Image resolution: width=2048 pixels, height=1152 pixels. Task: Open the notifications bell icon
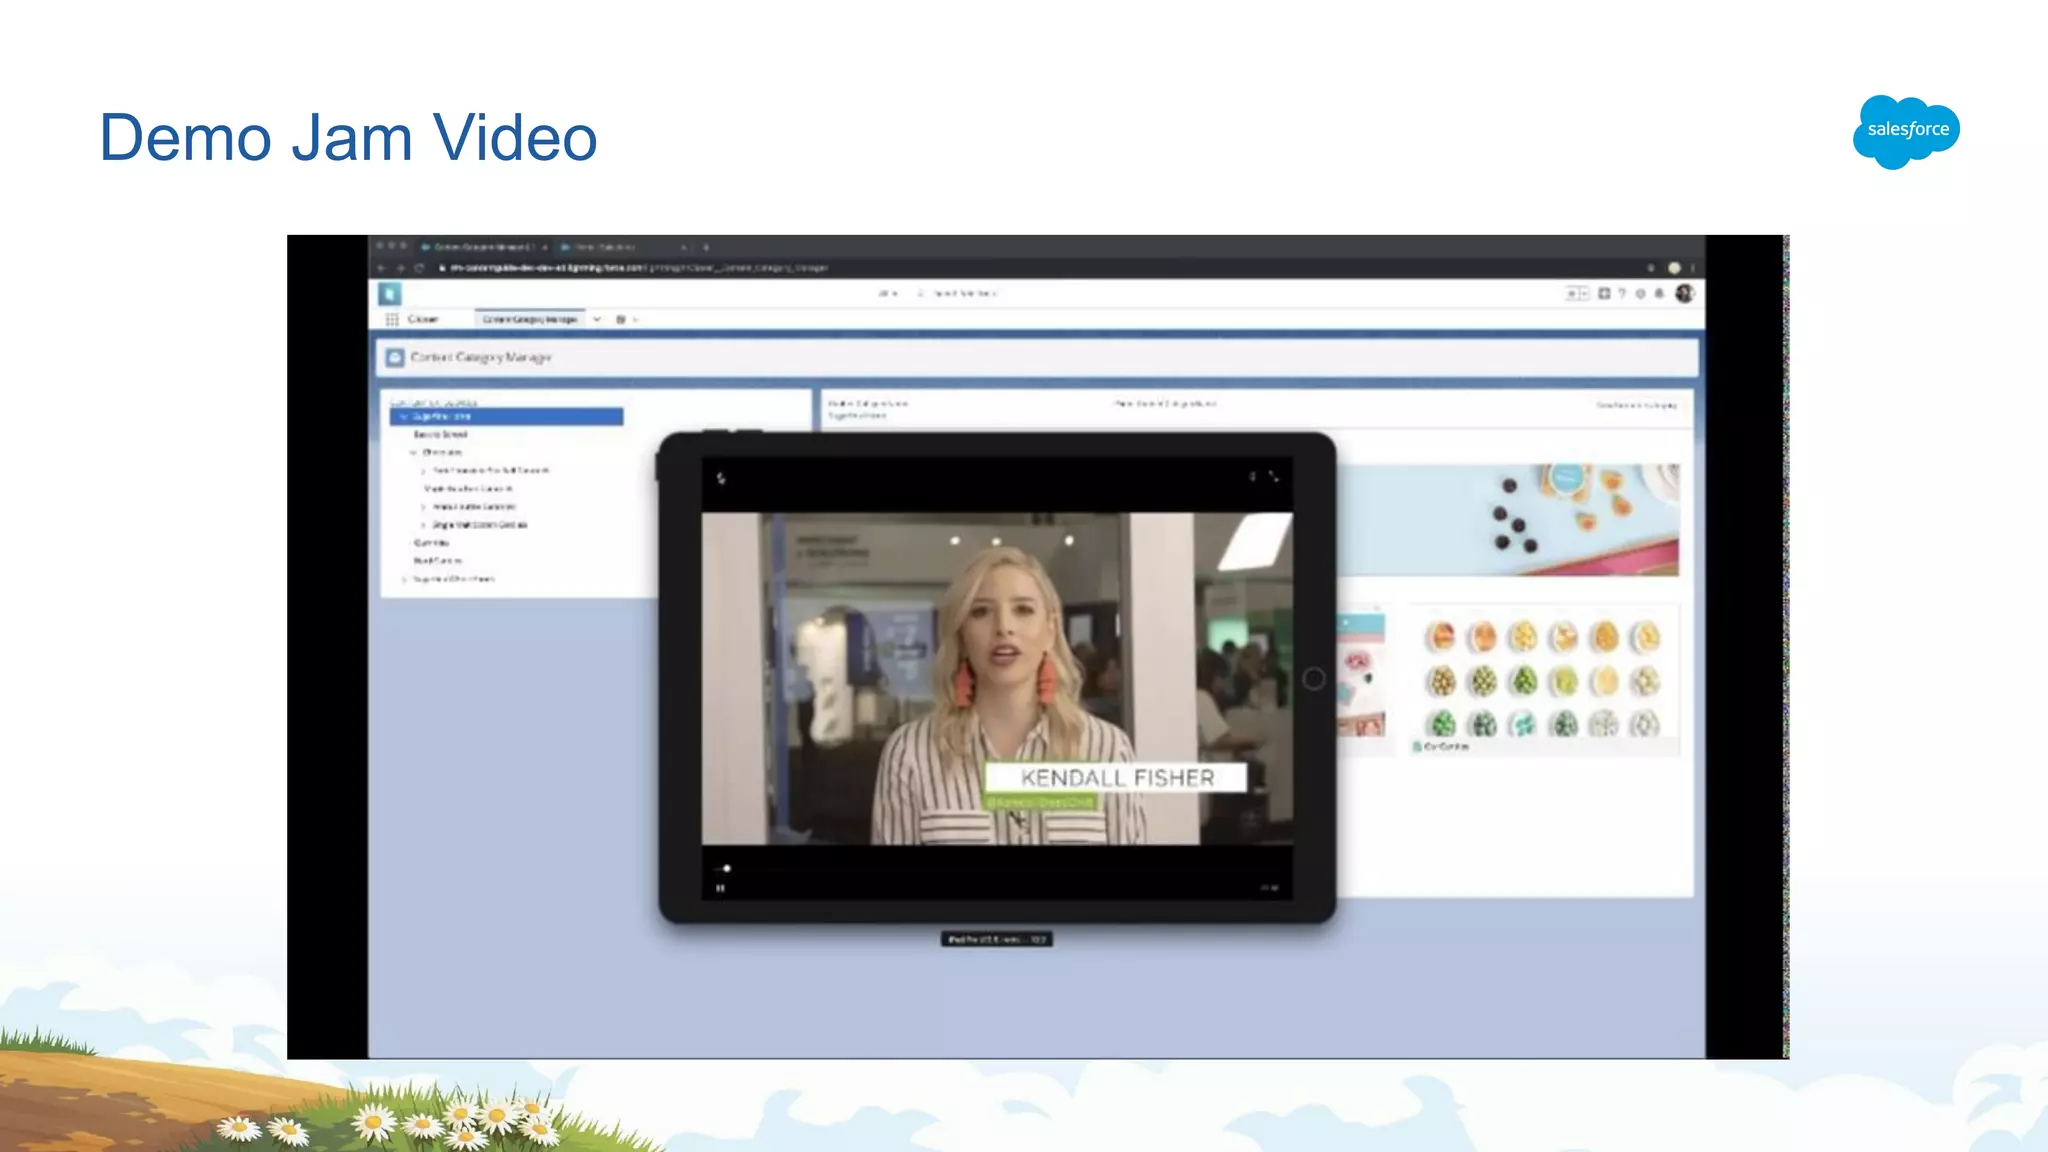click(1659, 293)
